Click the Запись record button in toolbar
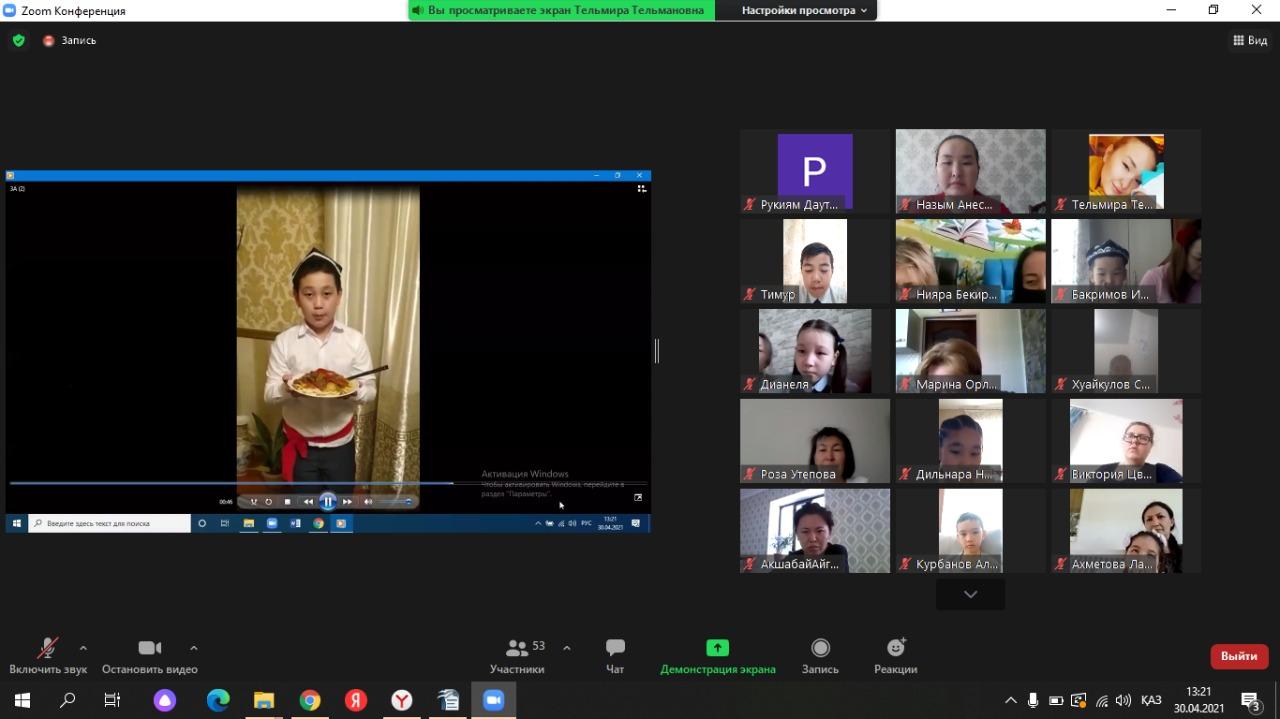 (x=820, y=655)
